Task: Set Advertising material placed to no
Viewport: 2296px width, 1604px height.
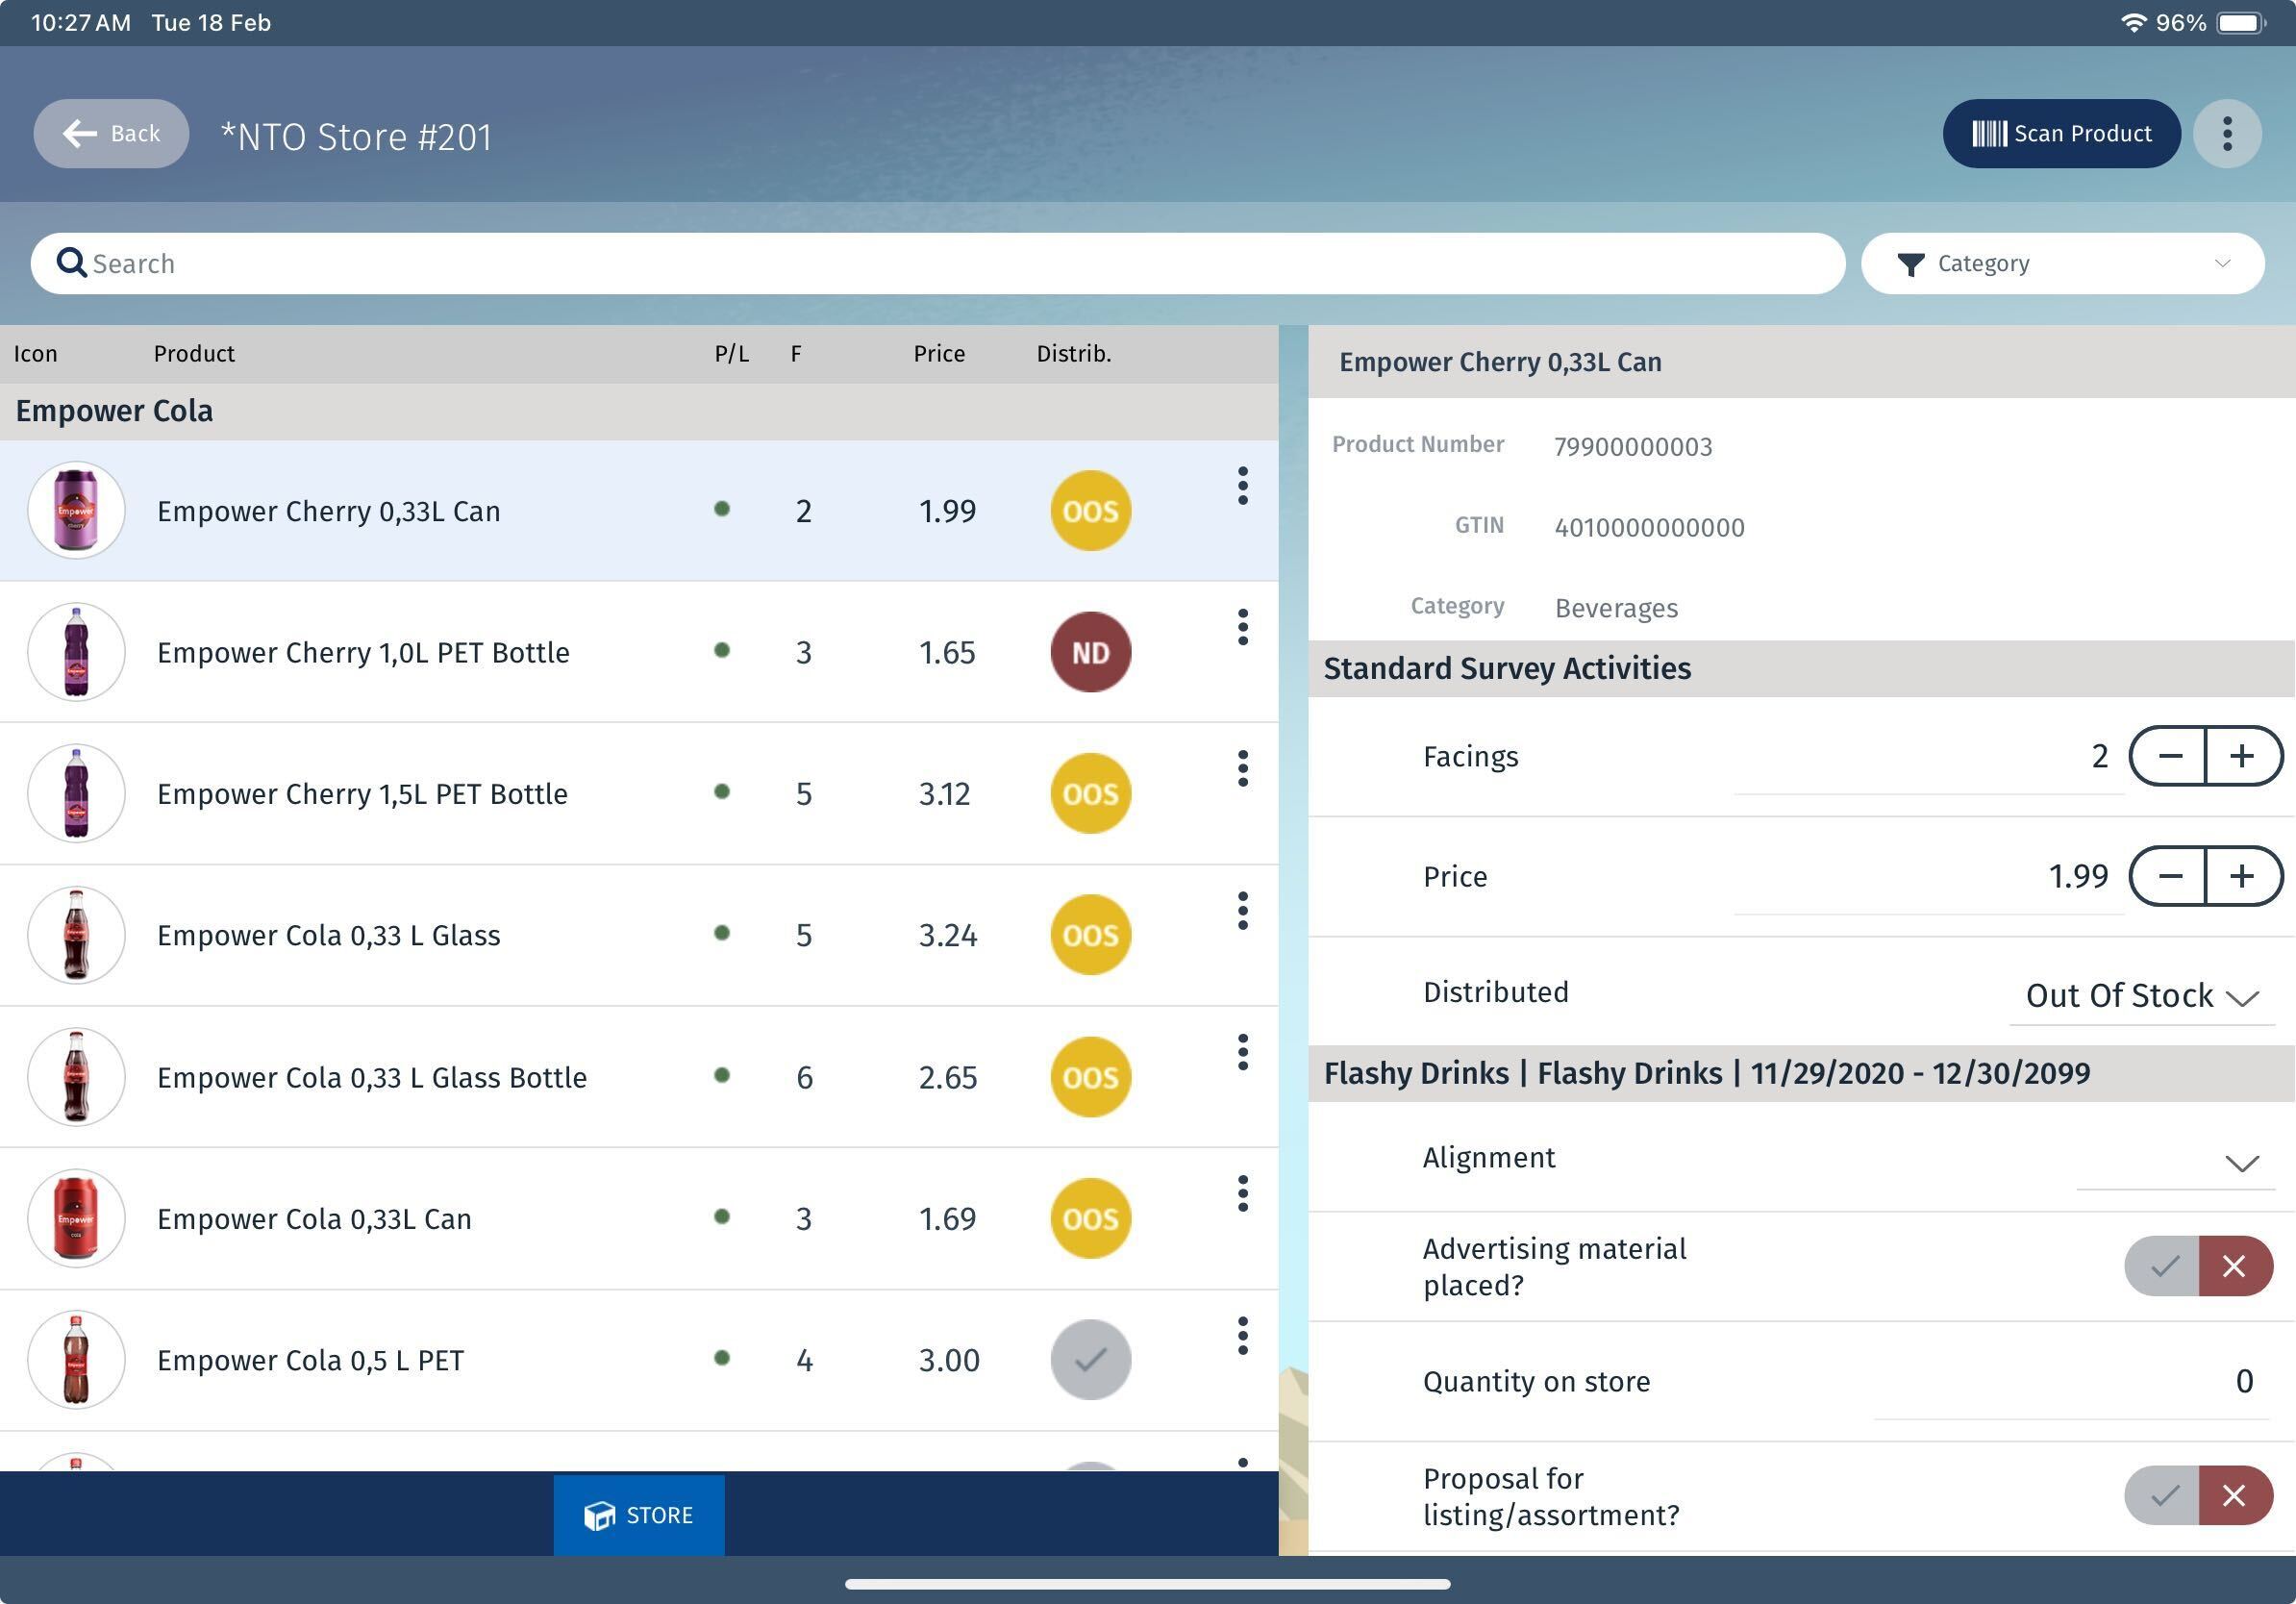Action: pyautogui.click(x=2236, y=1266)
